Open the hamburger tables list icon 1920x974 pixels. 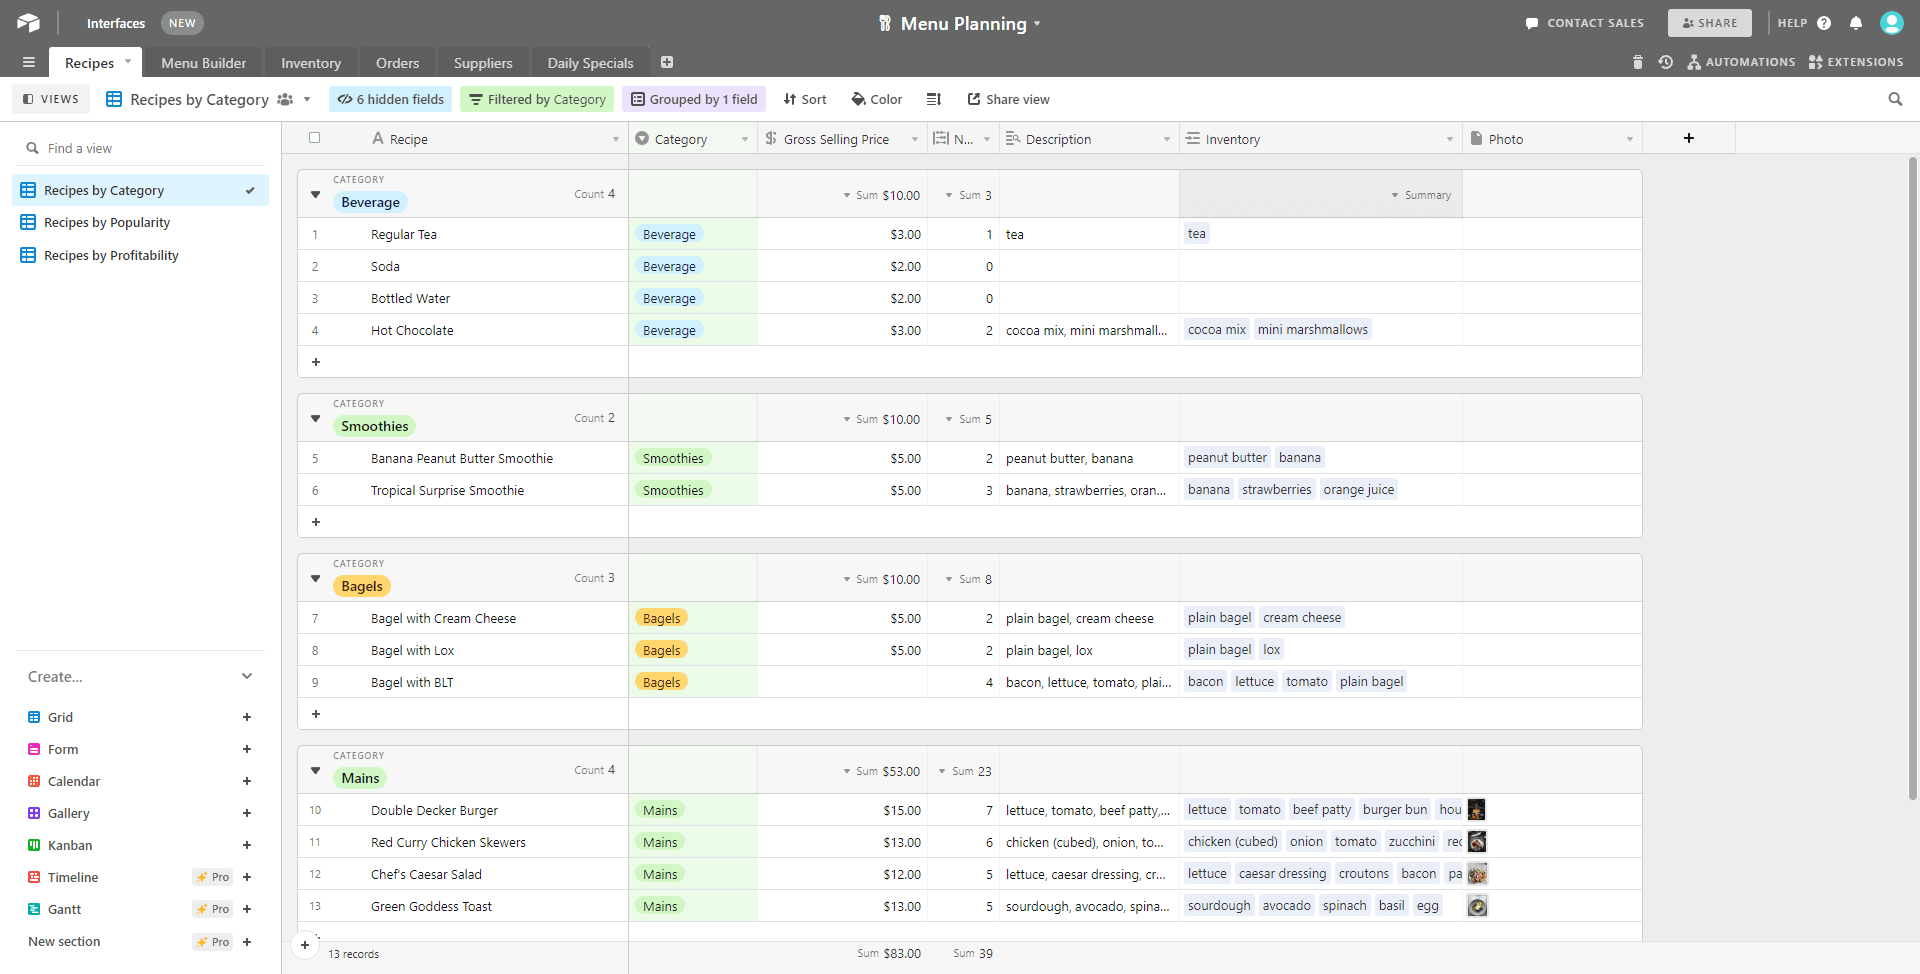click(x=29, y=62)
